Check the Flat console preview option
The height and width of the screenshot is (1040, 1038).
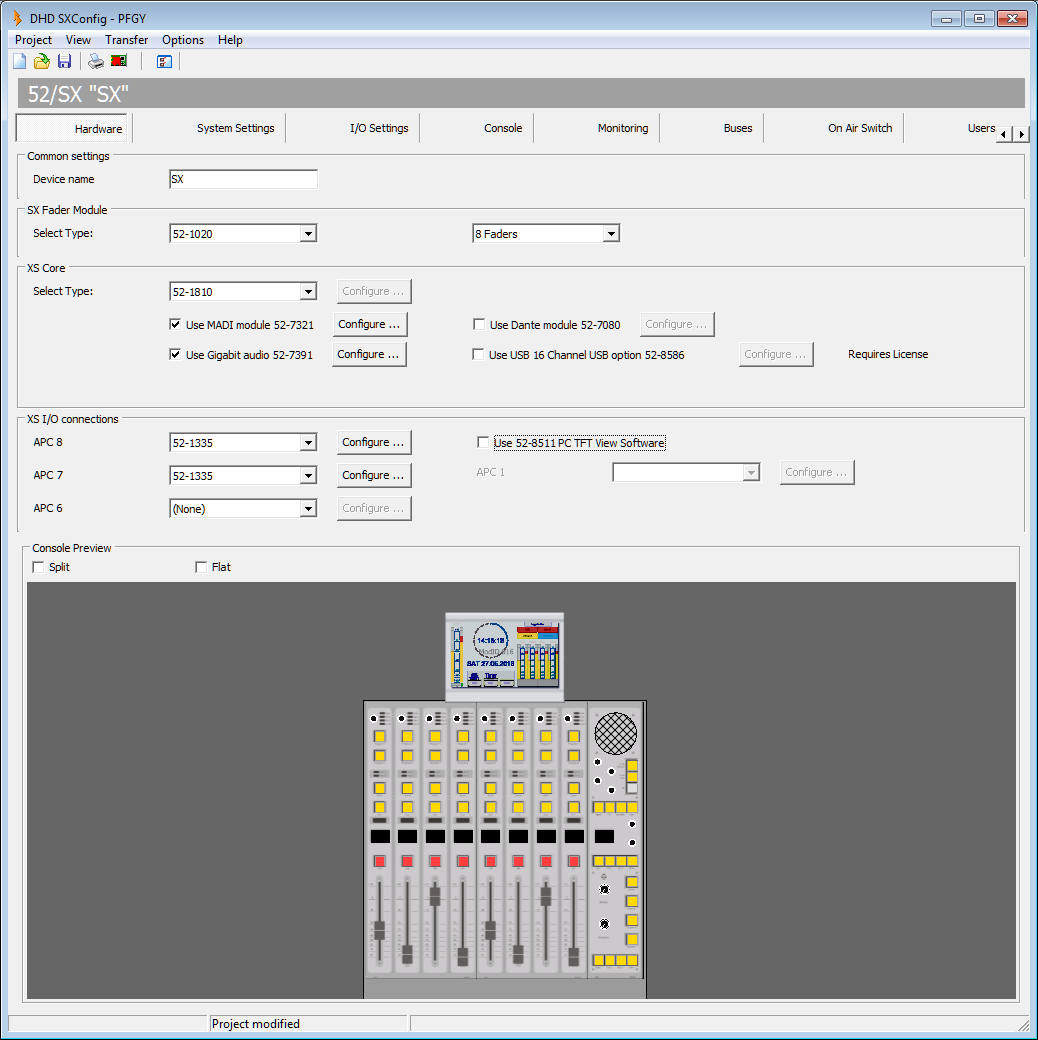(x=201, y=567)
